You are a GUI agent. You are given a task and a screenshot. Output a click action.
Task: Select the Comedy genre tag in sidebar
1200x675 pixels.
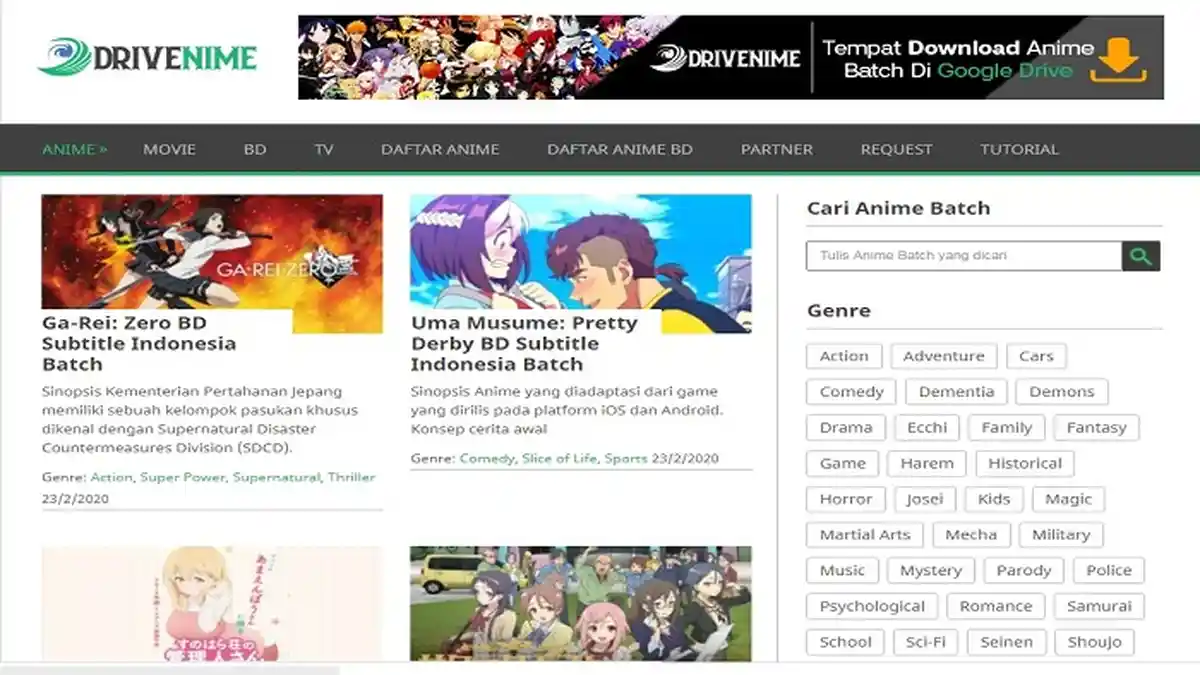[x=852, y=392]
